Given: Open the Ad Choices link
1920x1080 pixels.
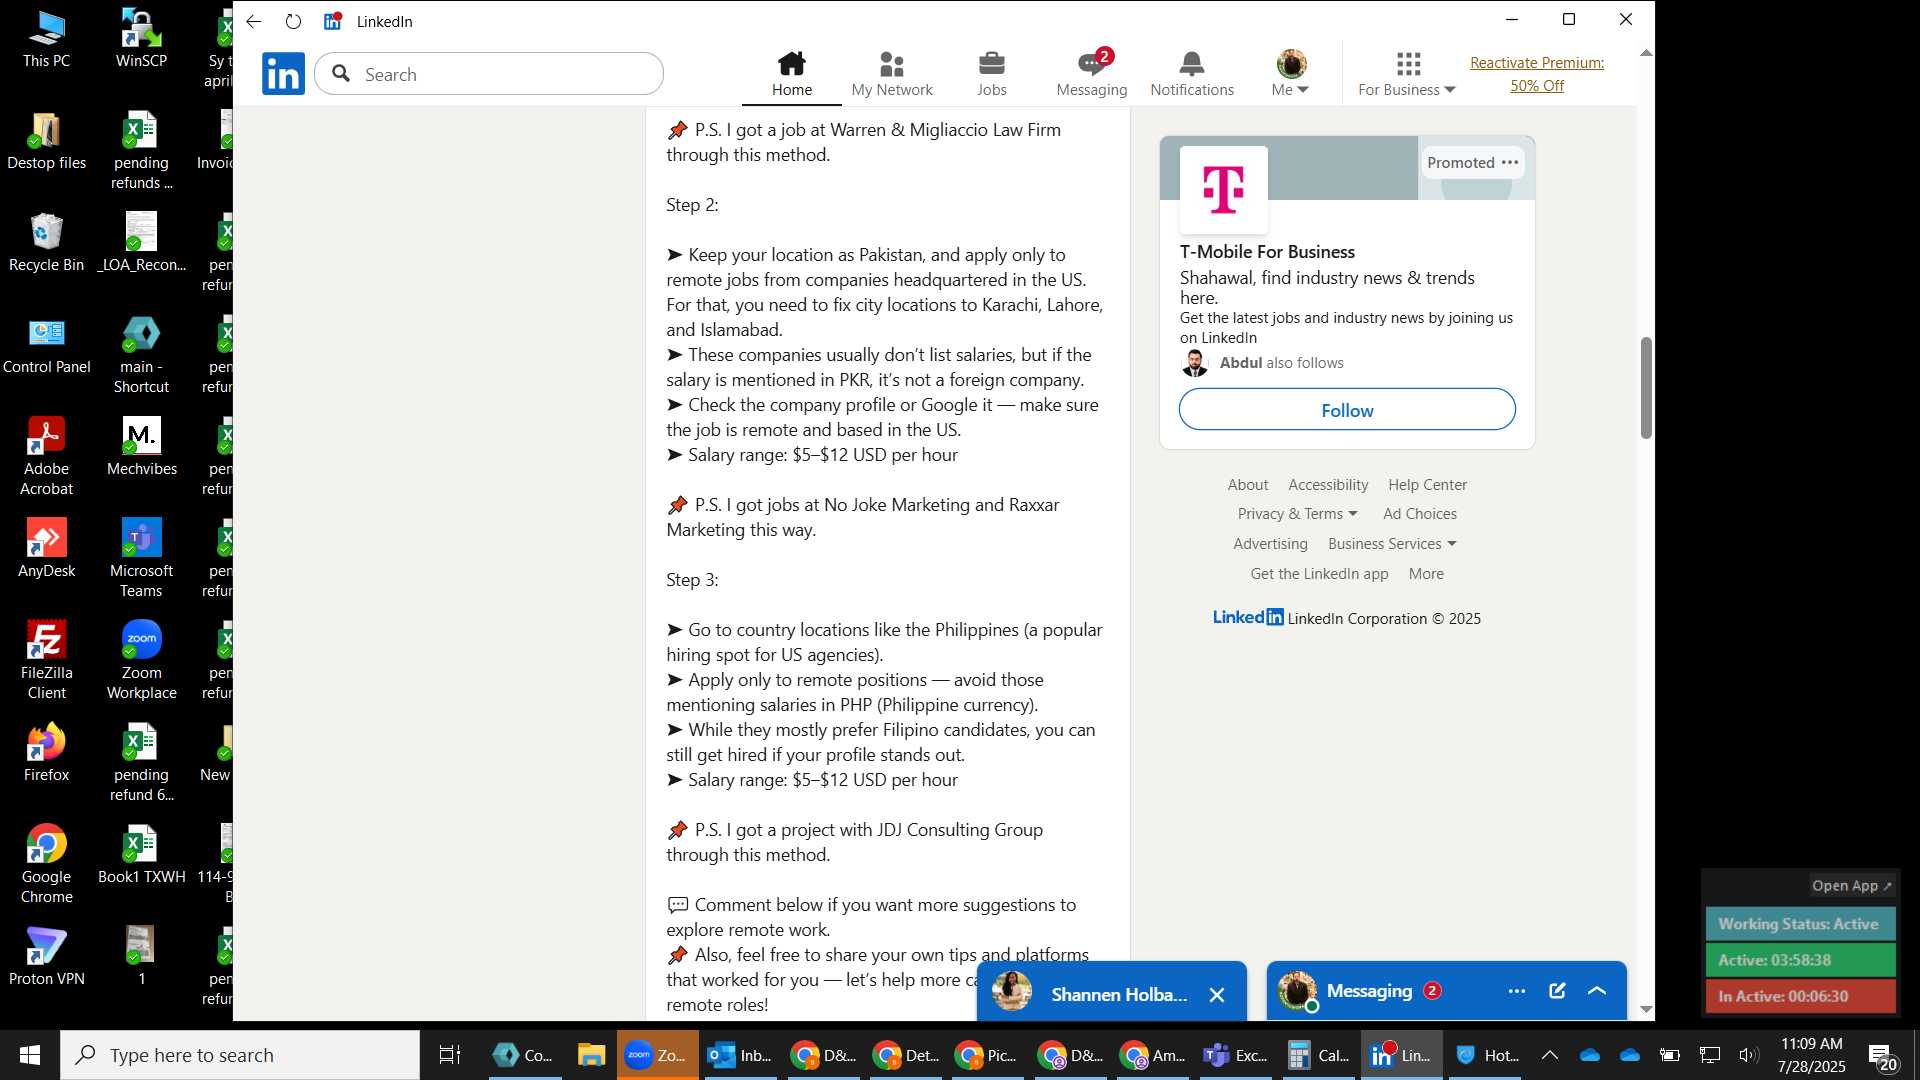Looking at the screenshot, I should (x=1420, y=514).
